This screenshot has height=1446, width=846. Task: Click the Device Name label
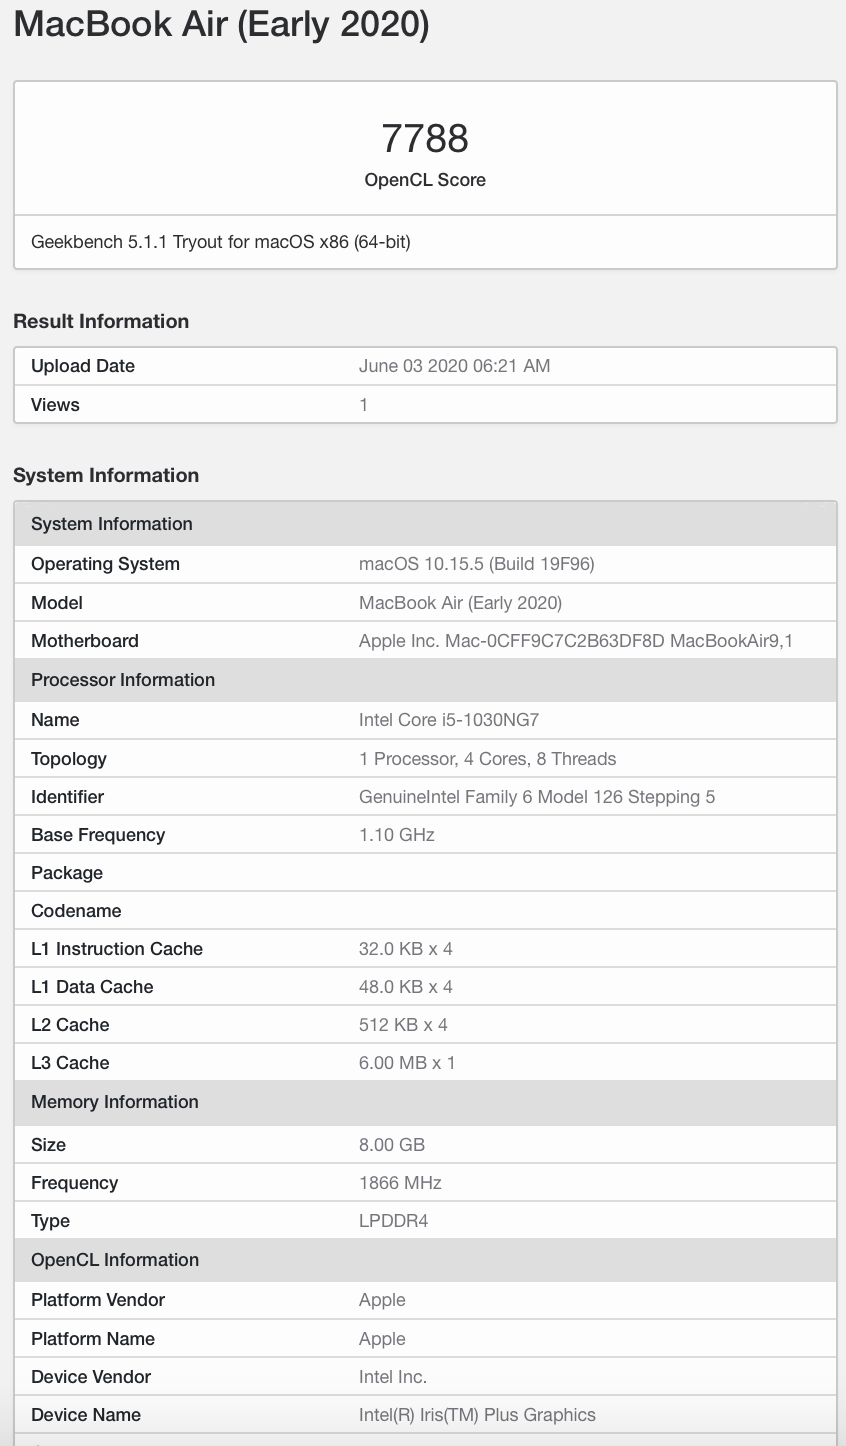[86, 1415]
